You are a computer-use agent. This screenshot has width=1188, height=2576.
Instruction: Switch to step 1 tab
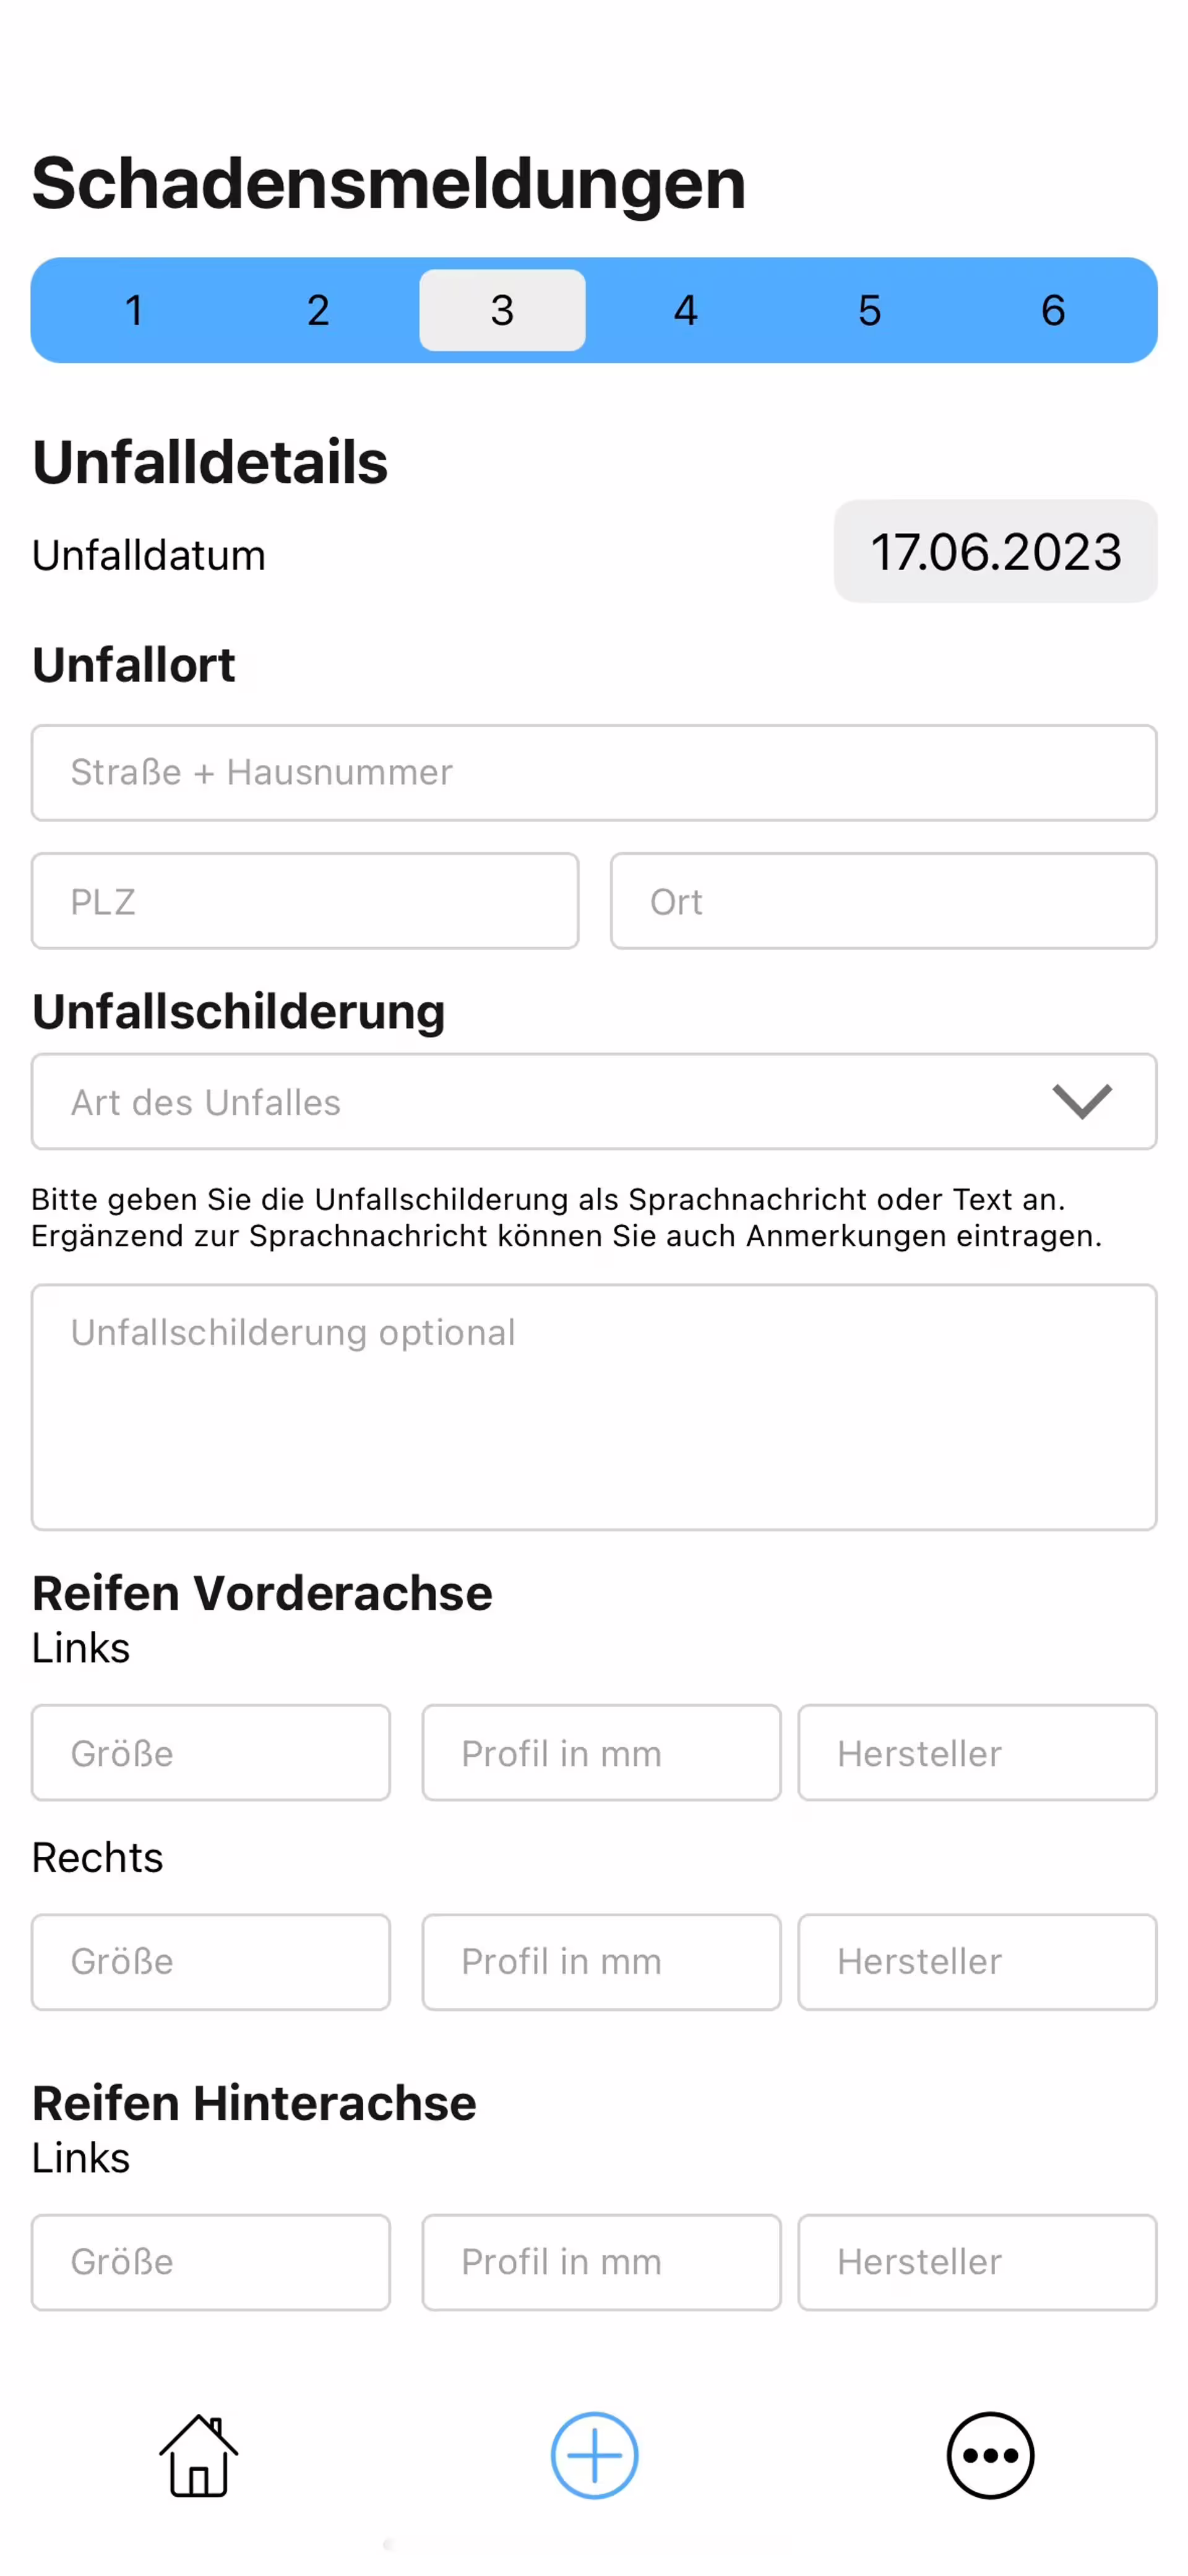coord(134,310)
